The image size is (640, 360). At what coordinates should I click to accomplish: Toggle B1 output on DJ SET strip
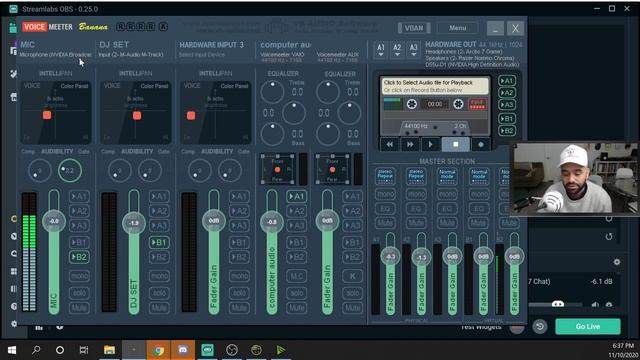pyautogui.click(x=159, y=242)
